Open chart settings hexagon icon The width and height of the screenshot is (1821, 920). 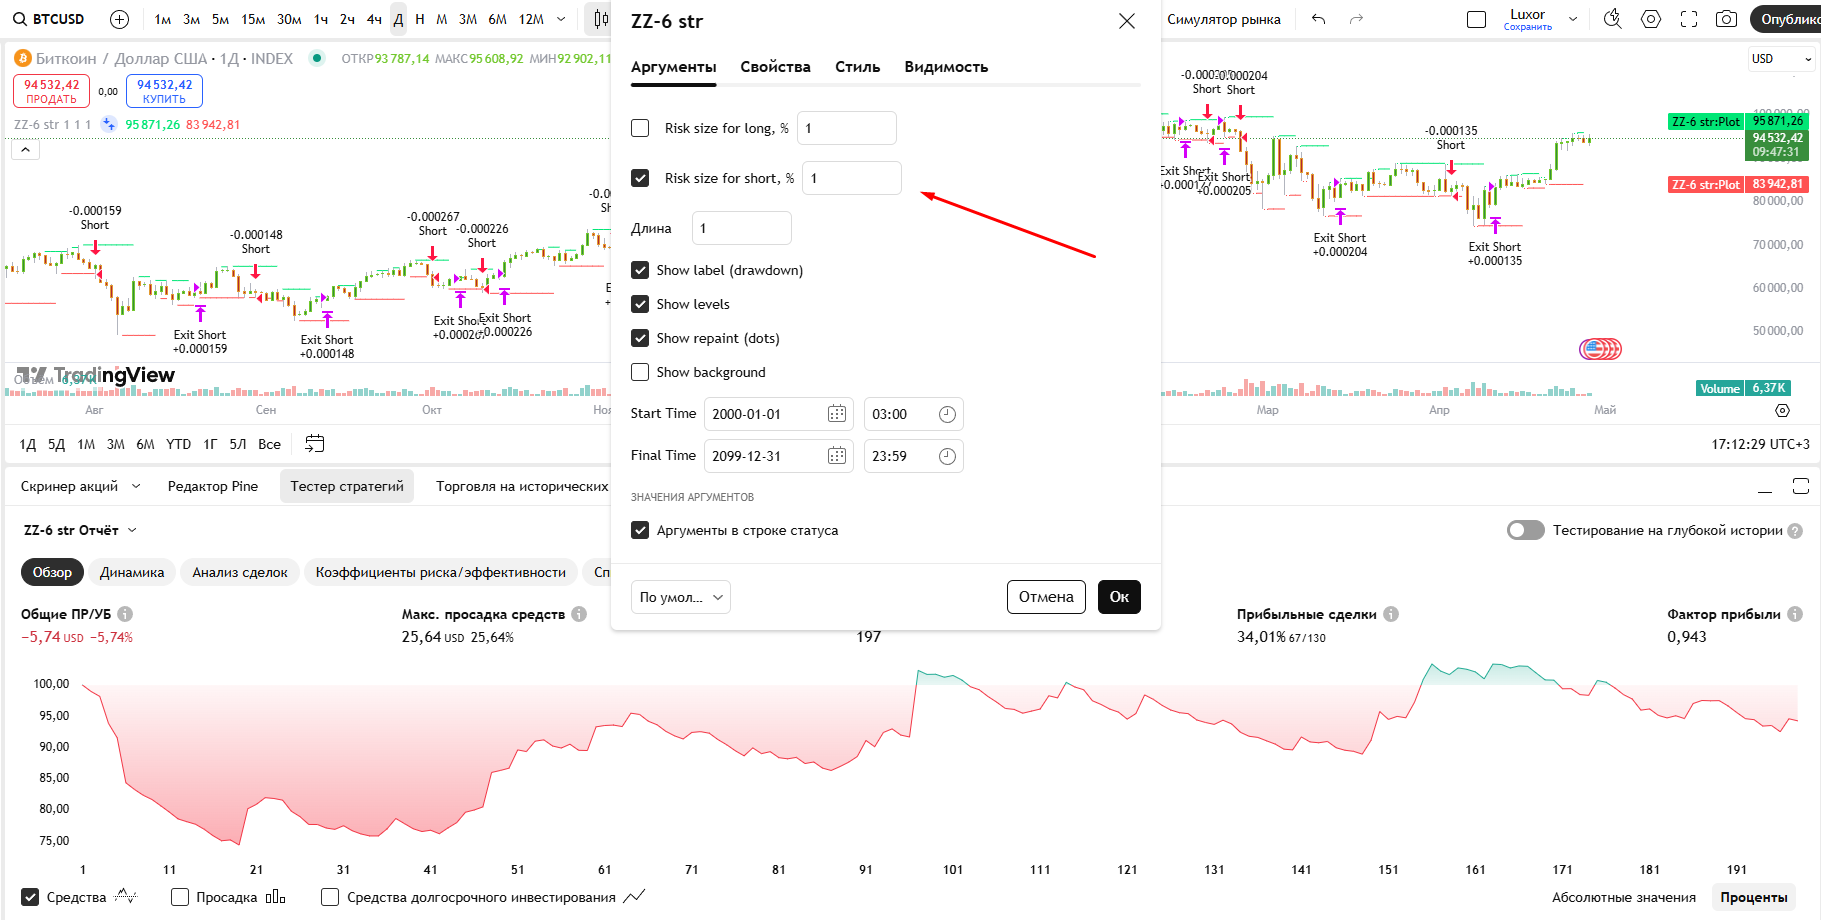(1651, 19)
